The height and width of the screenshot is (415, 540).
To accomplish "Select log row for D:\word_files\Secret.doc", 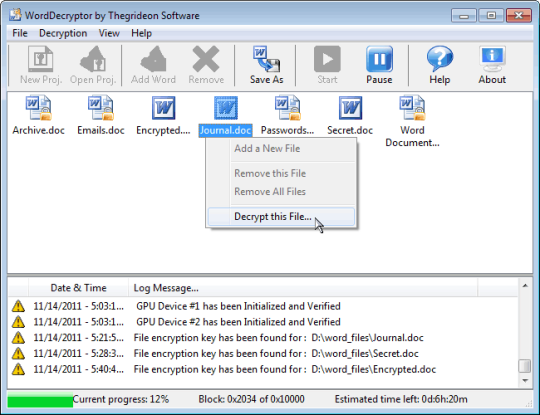I will 262,353.
